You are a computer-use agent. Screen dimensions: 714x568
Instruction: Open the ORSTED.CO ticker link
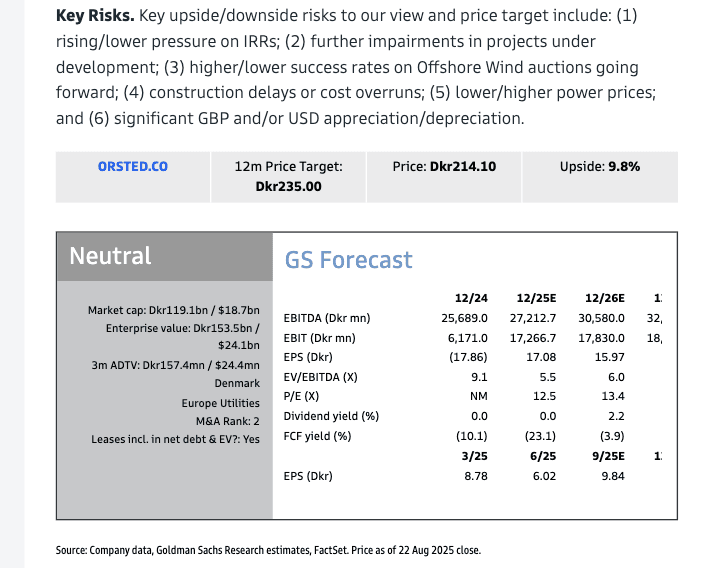pos(132,167)
